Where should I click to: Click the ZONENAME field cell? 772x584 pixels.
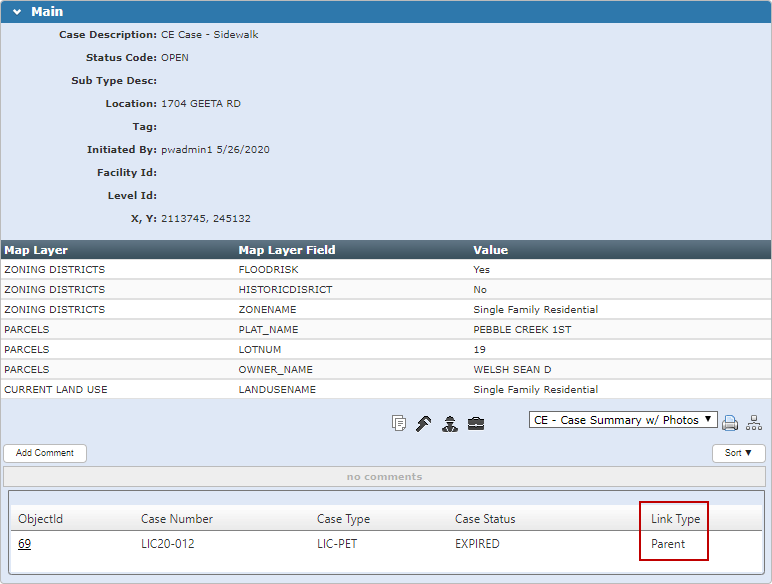coord(267,310)
